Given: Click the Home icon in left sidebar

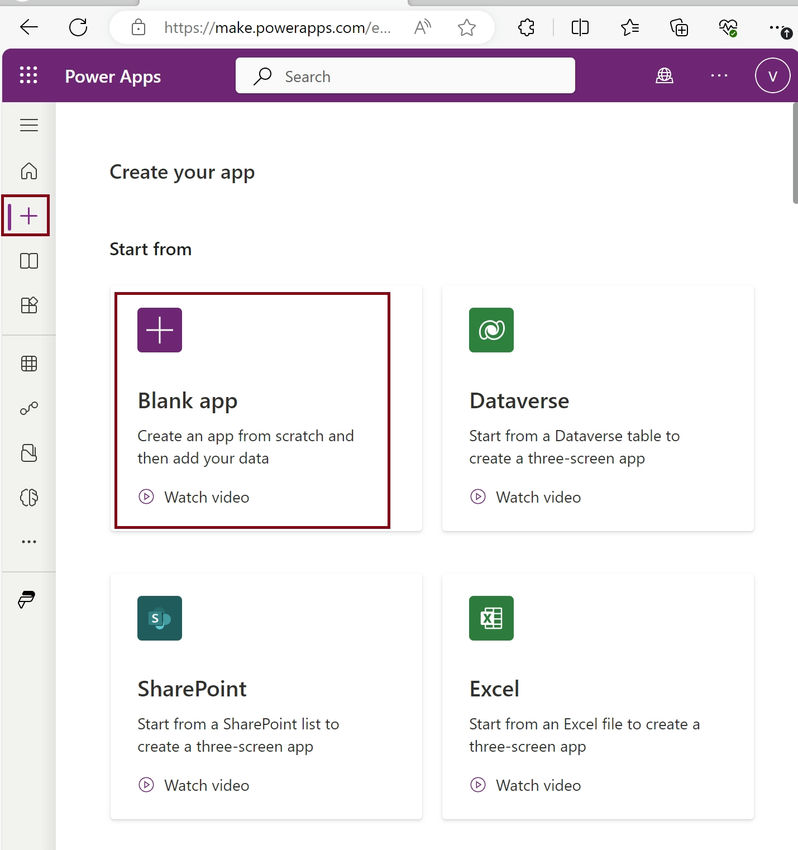Looking at the screenshot, I should click(29, 171).
